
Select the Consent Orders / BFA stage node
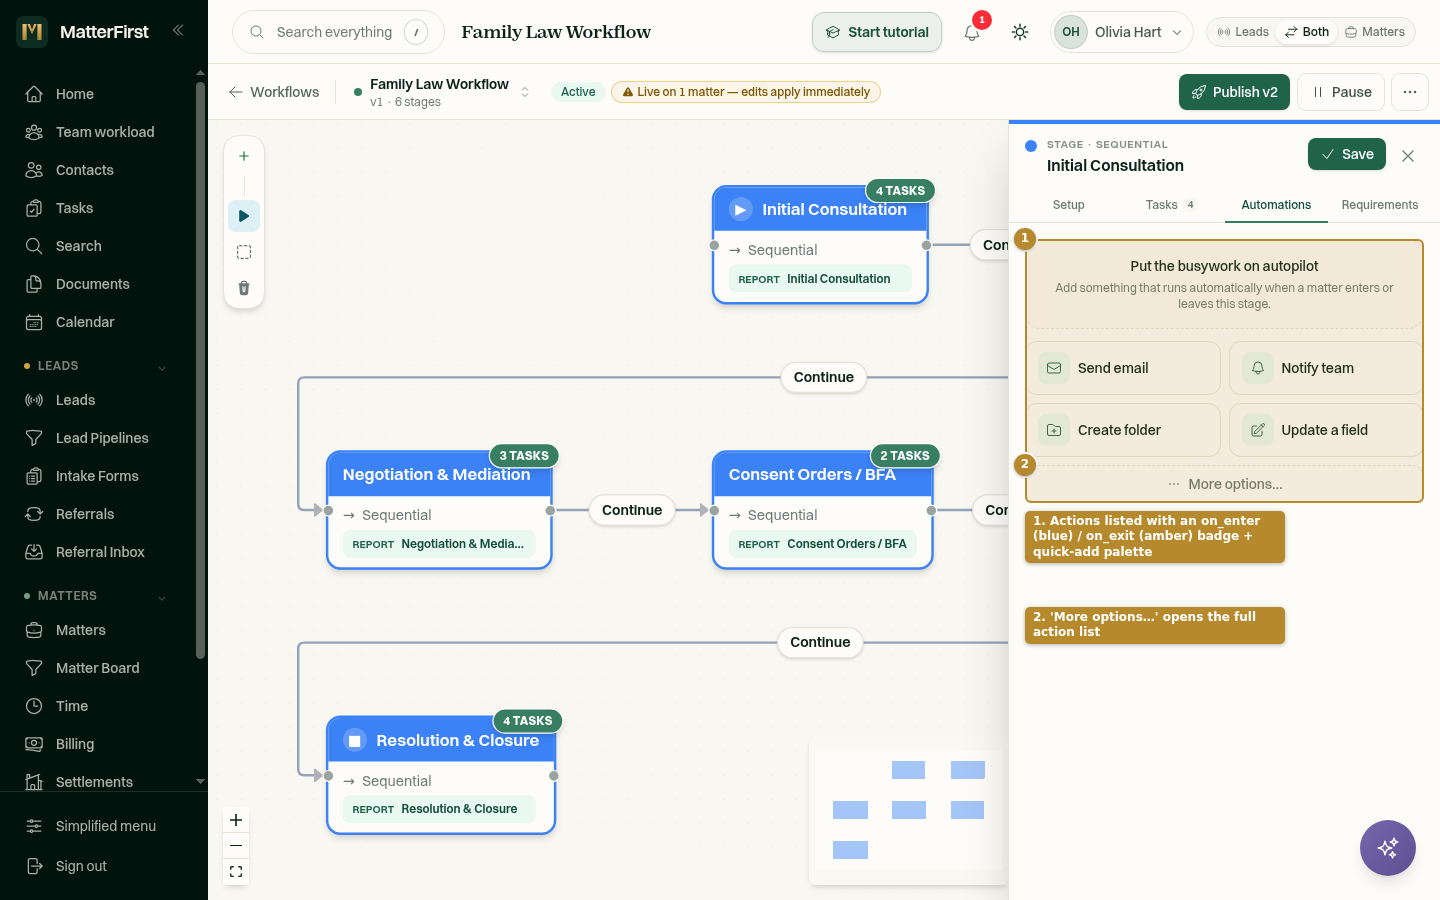tap(822, 510)
